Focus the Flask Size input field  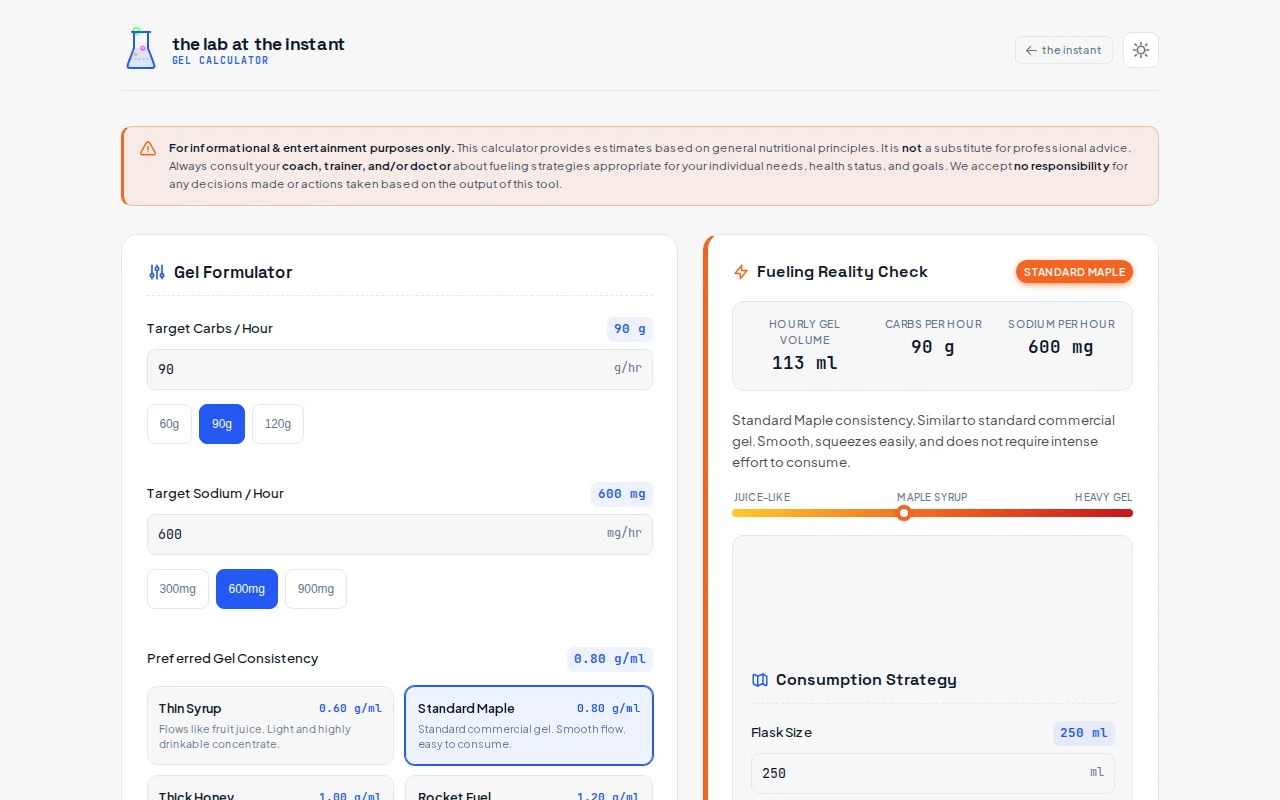[x=933, y=773]
